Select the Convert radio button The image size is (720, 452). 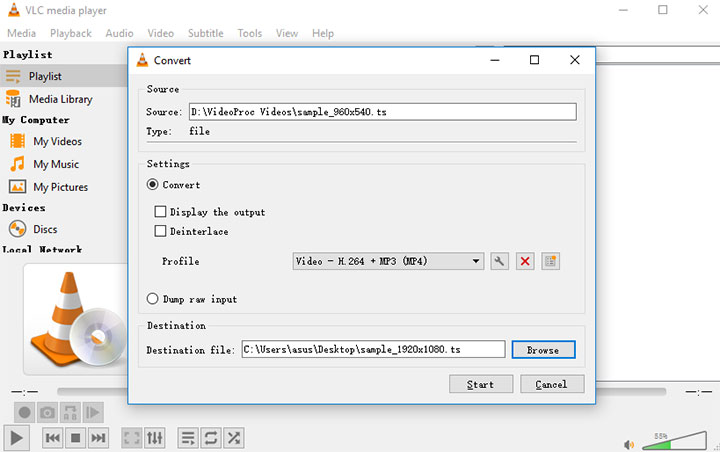(152, 185)
